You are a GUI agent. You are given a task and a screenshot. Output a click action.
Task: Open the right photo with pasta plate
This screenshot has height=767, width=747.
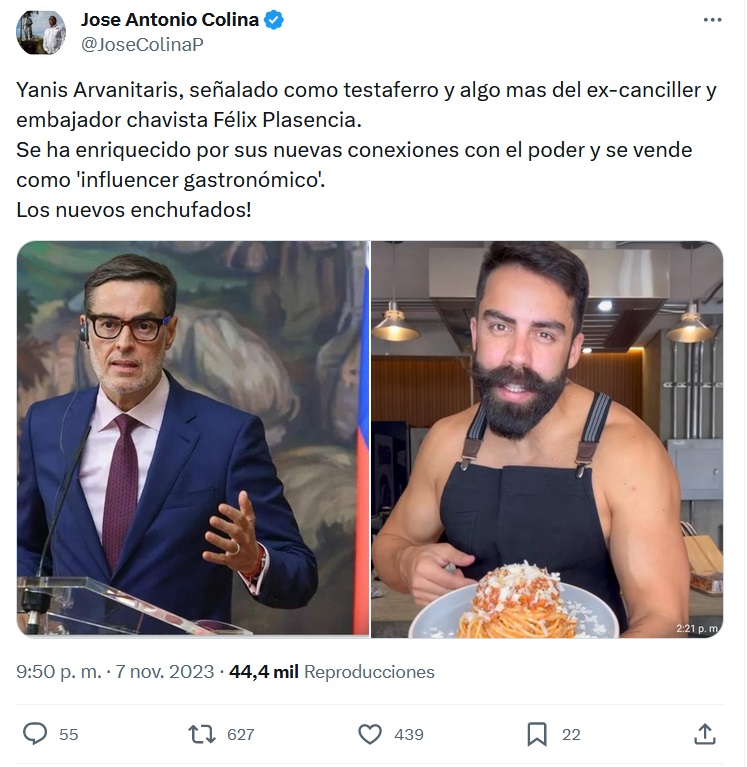[547, 439]
